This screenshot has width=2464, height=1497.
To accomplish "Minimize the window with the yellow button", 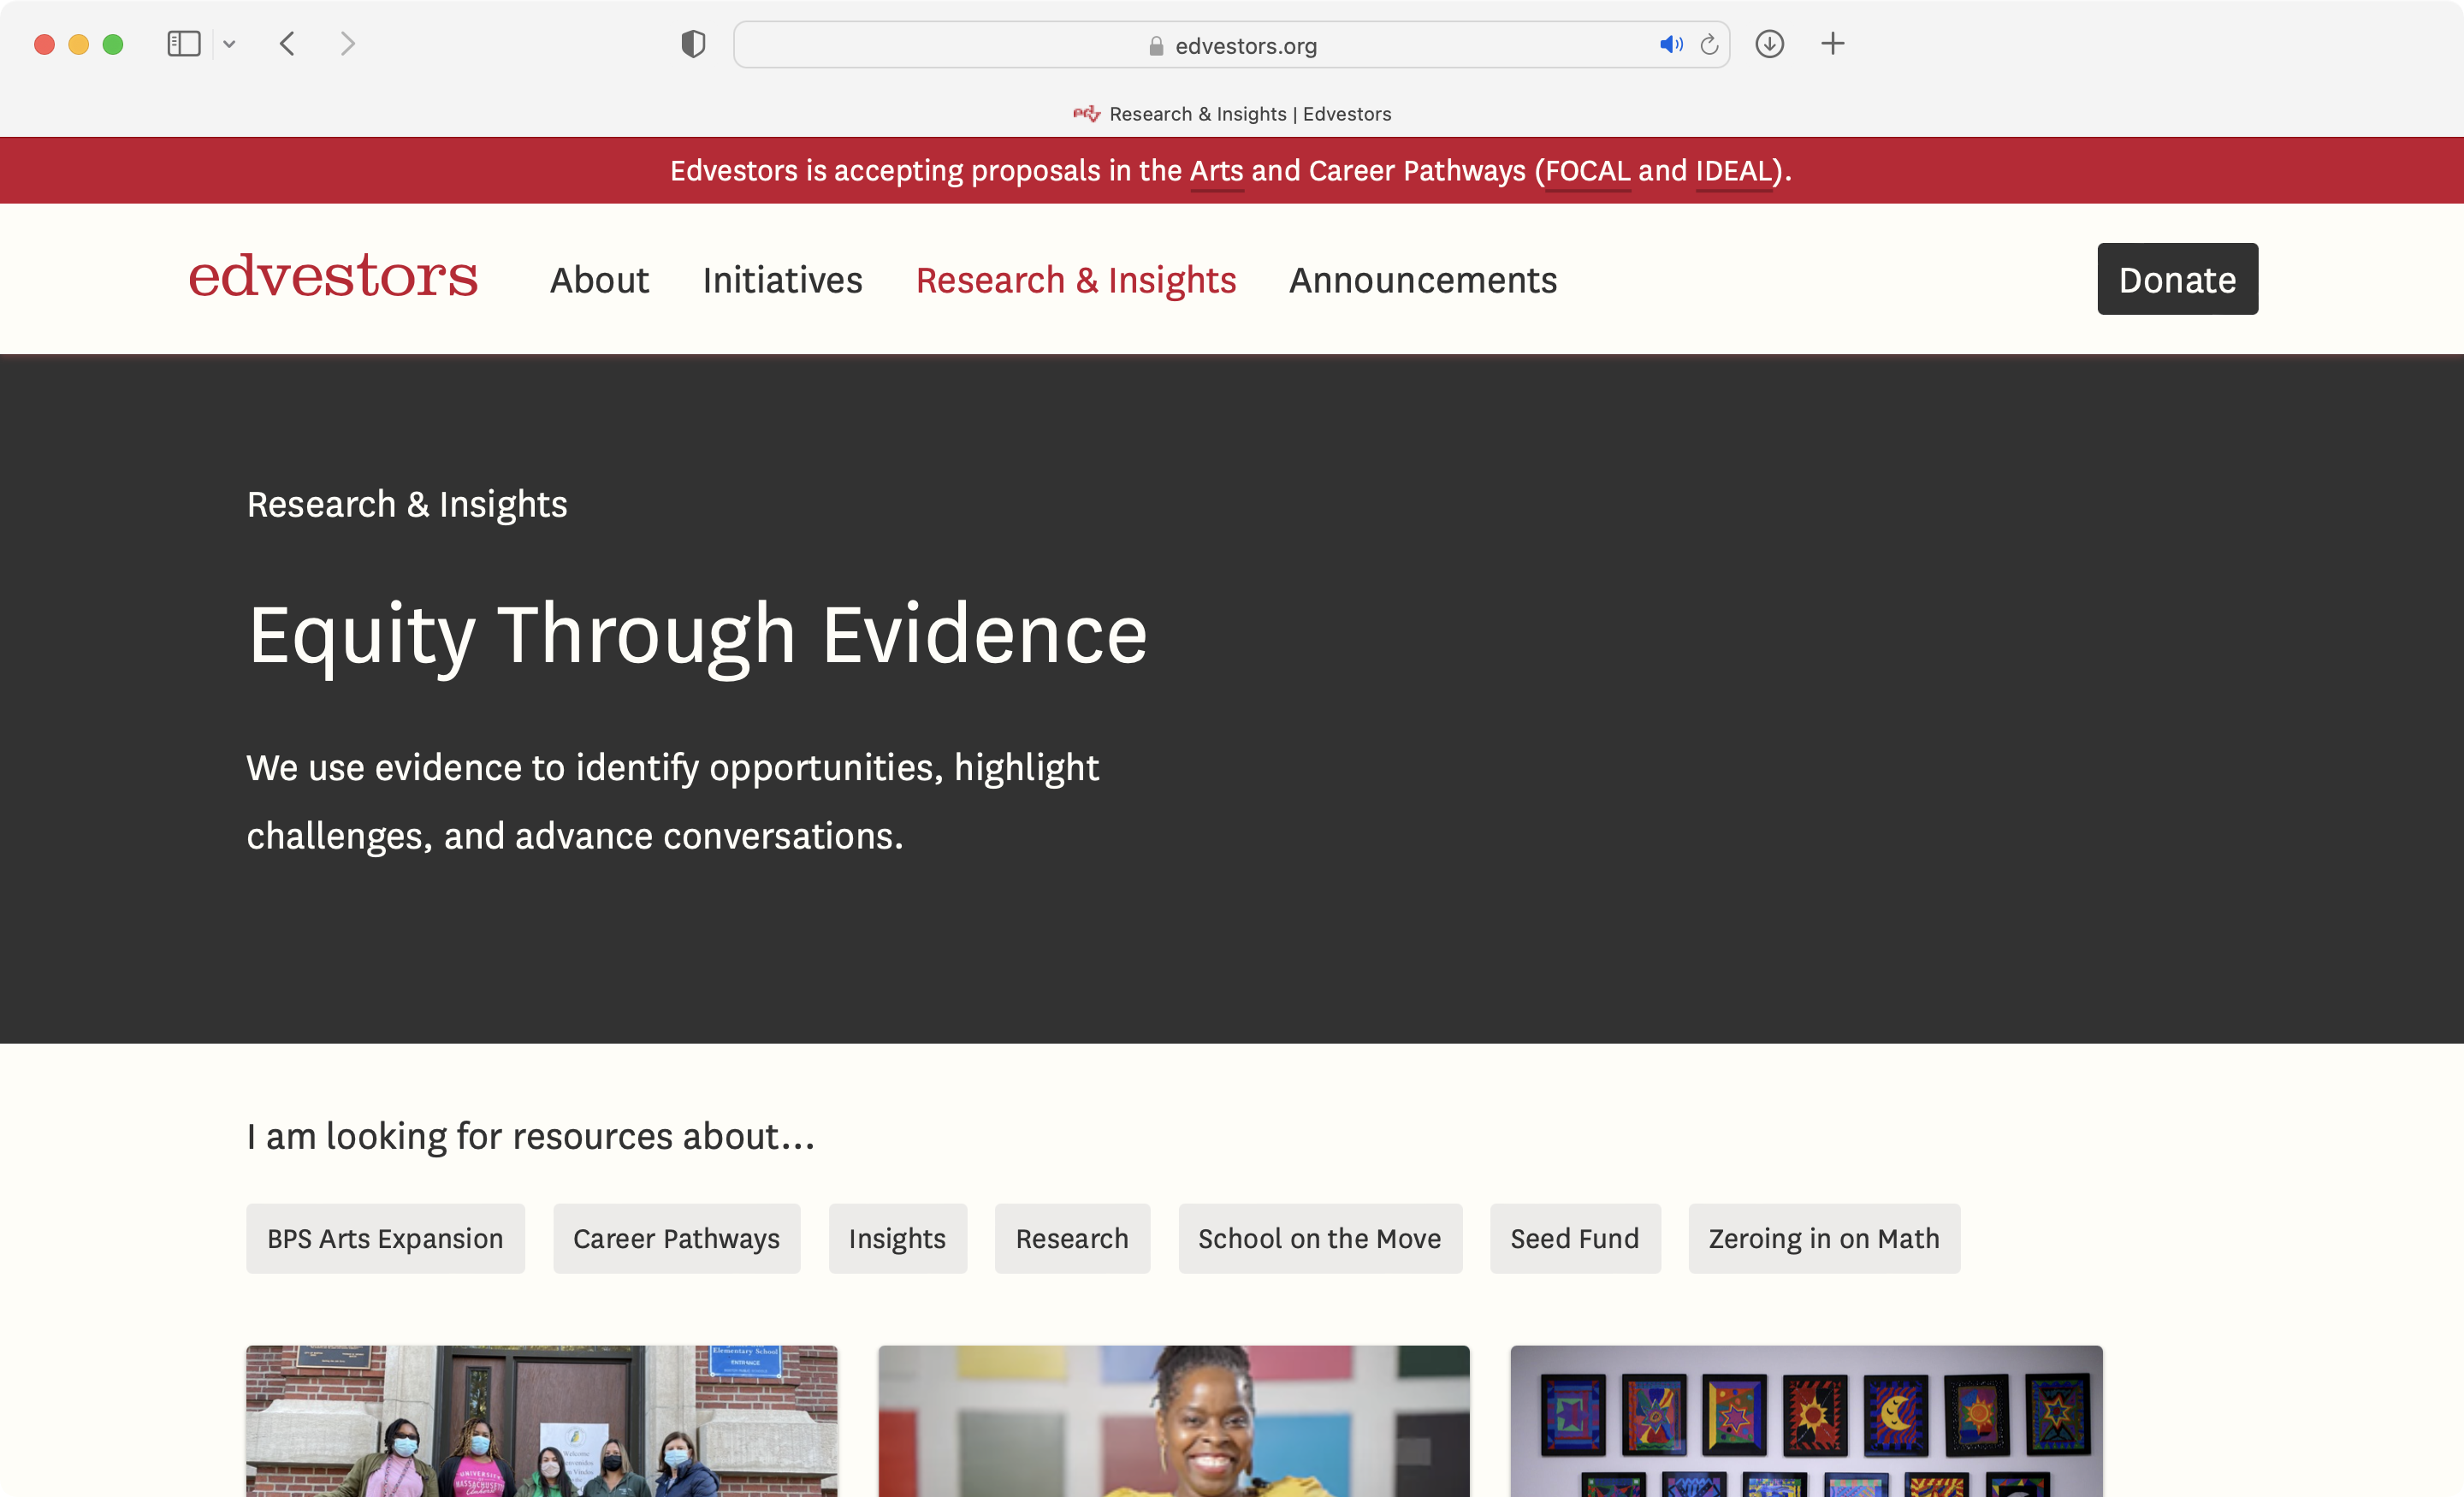I will tap(78, 44).
